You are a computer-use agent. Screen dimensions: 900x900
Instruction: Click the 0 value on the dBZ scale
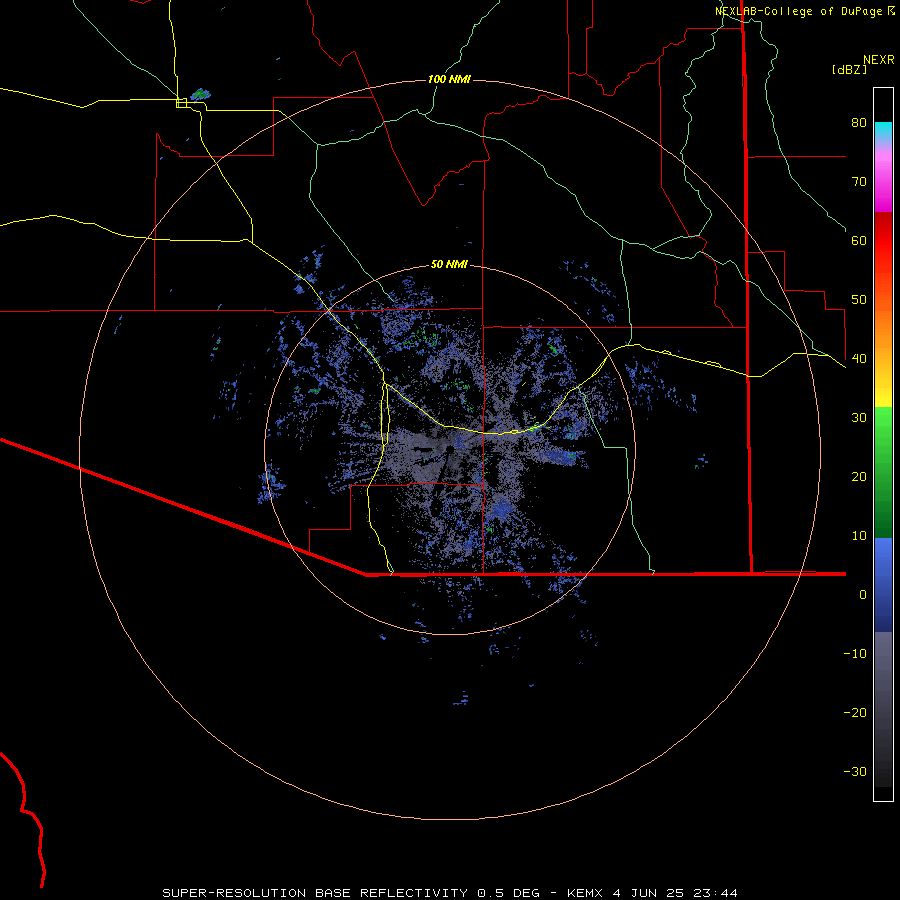(x=863, y=595)
